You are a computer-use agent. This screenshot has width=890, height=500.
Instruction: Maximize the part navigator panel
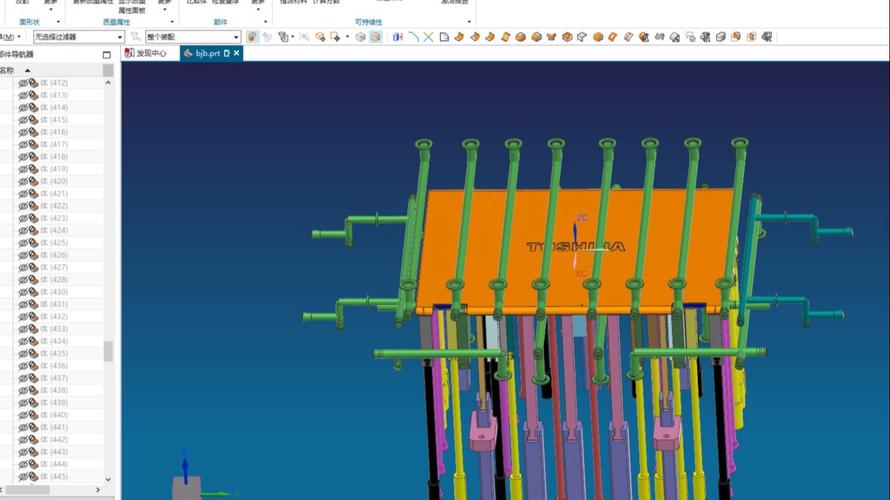point(107,55)
